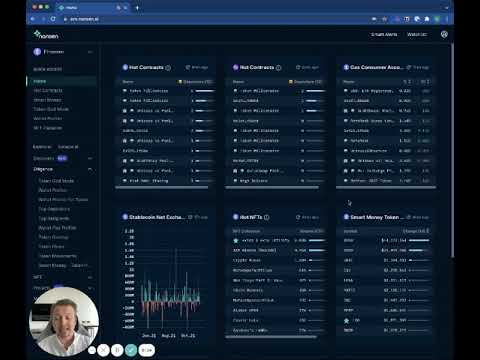Click the browser address bar

point(213,19)
